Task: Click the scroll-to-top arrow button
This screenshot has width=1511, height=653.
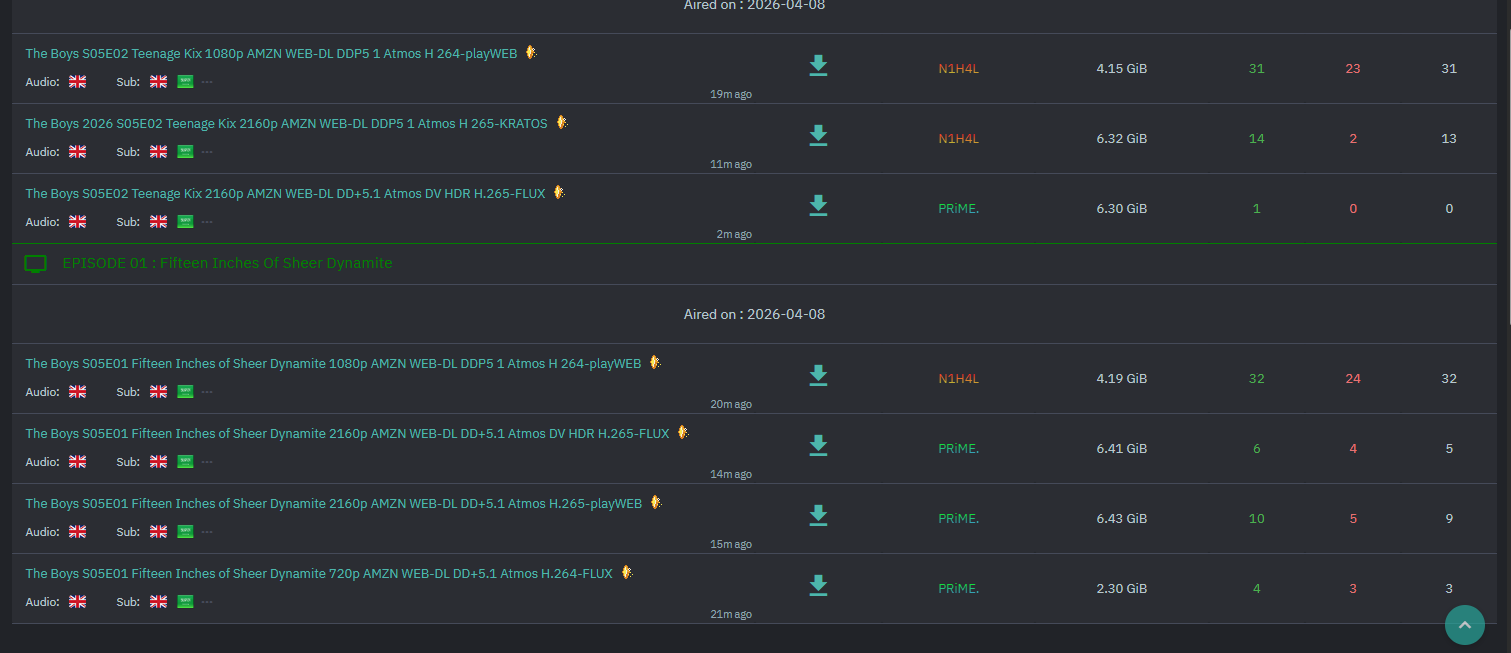Action: [x=1465, y=625]
